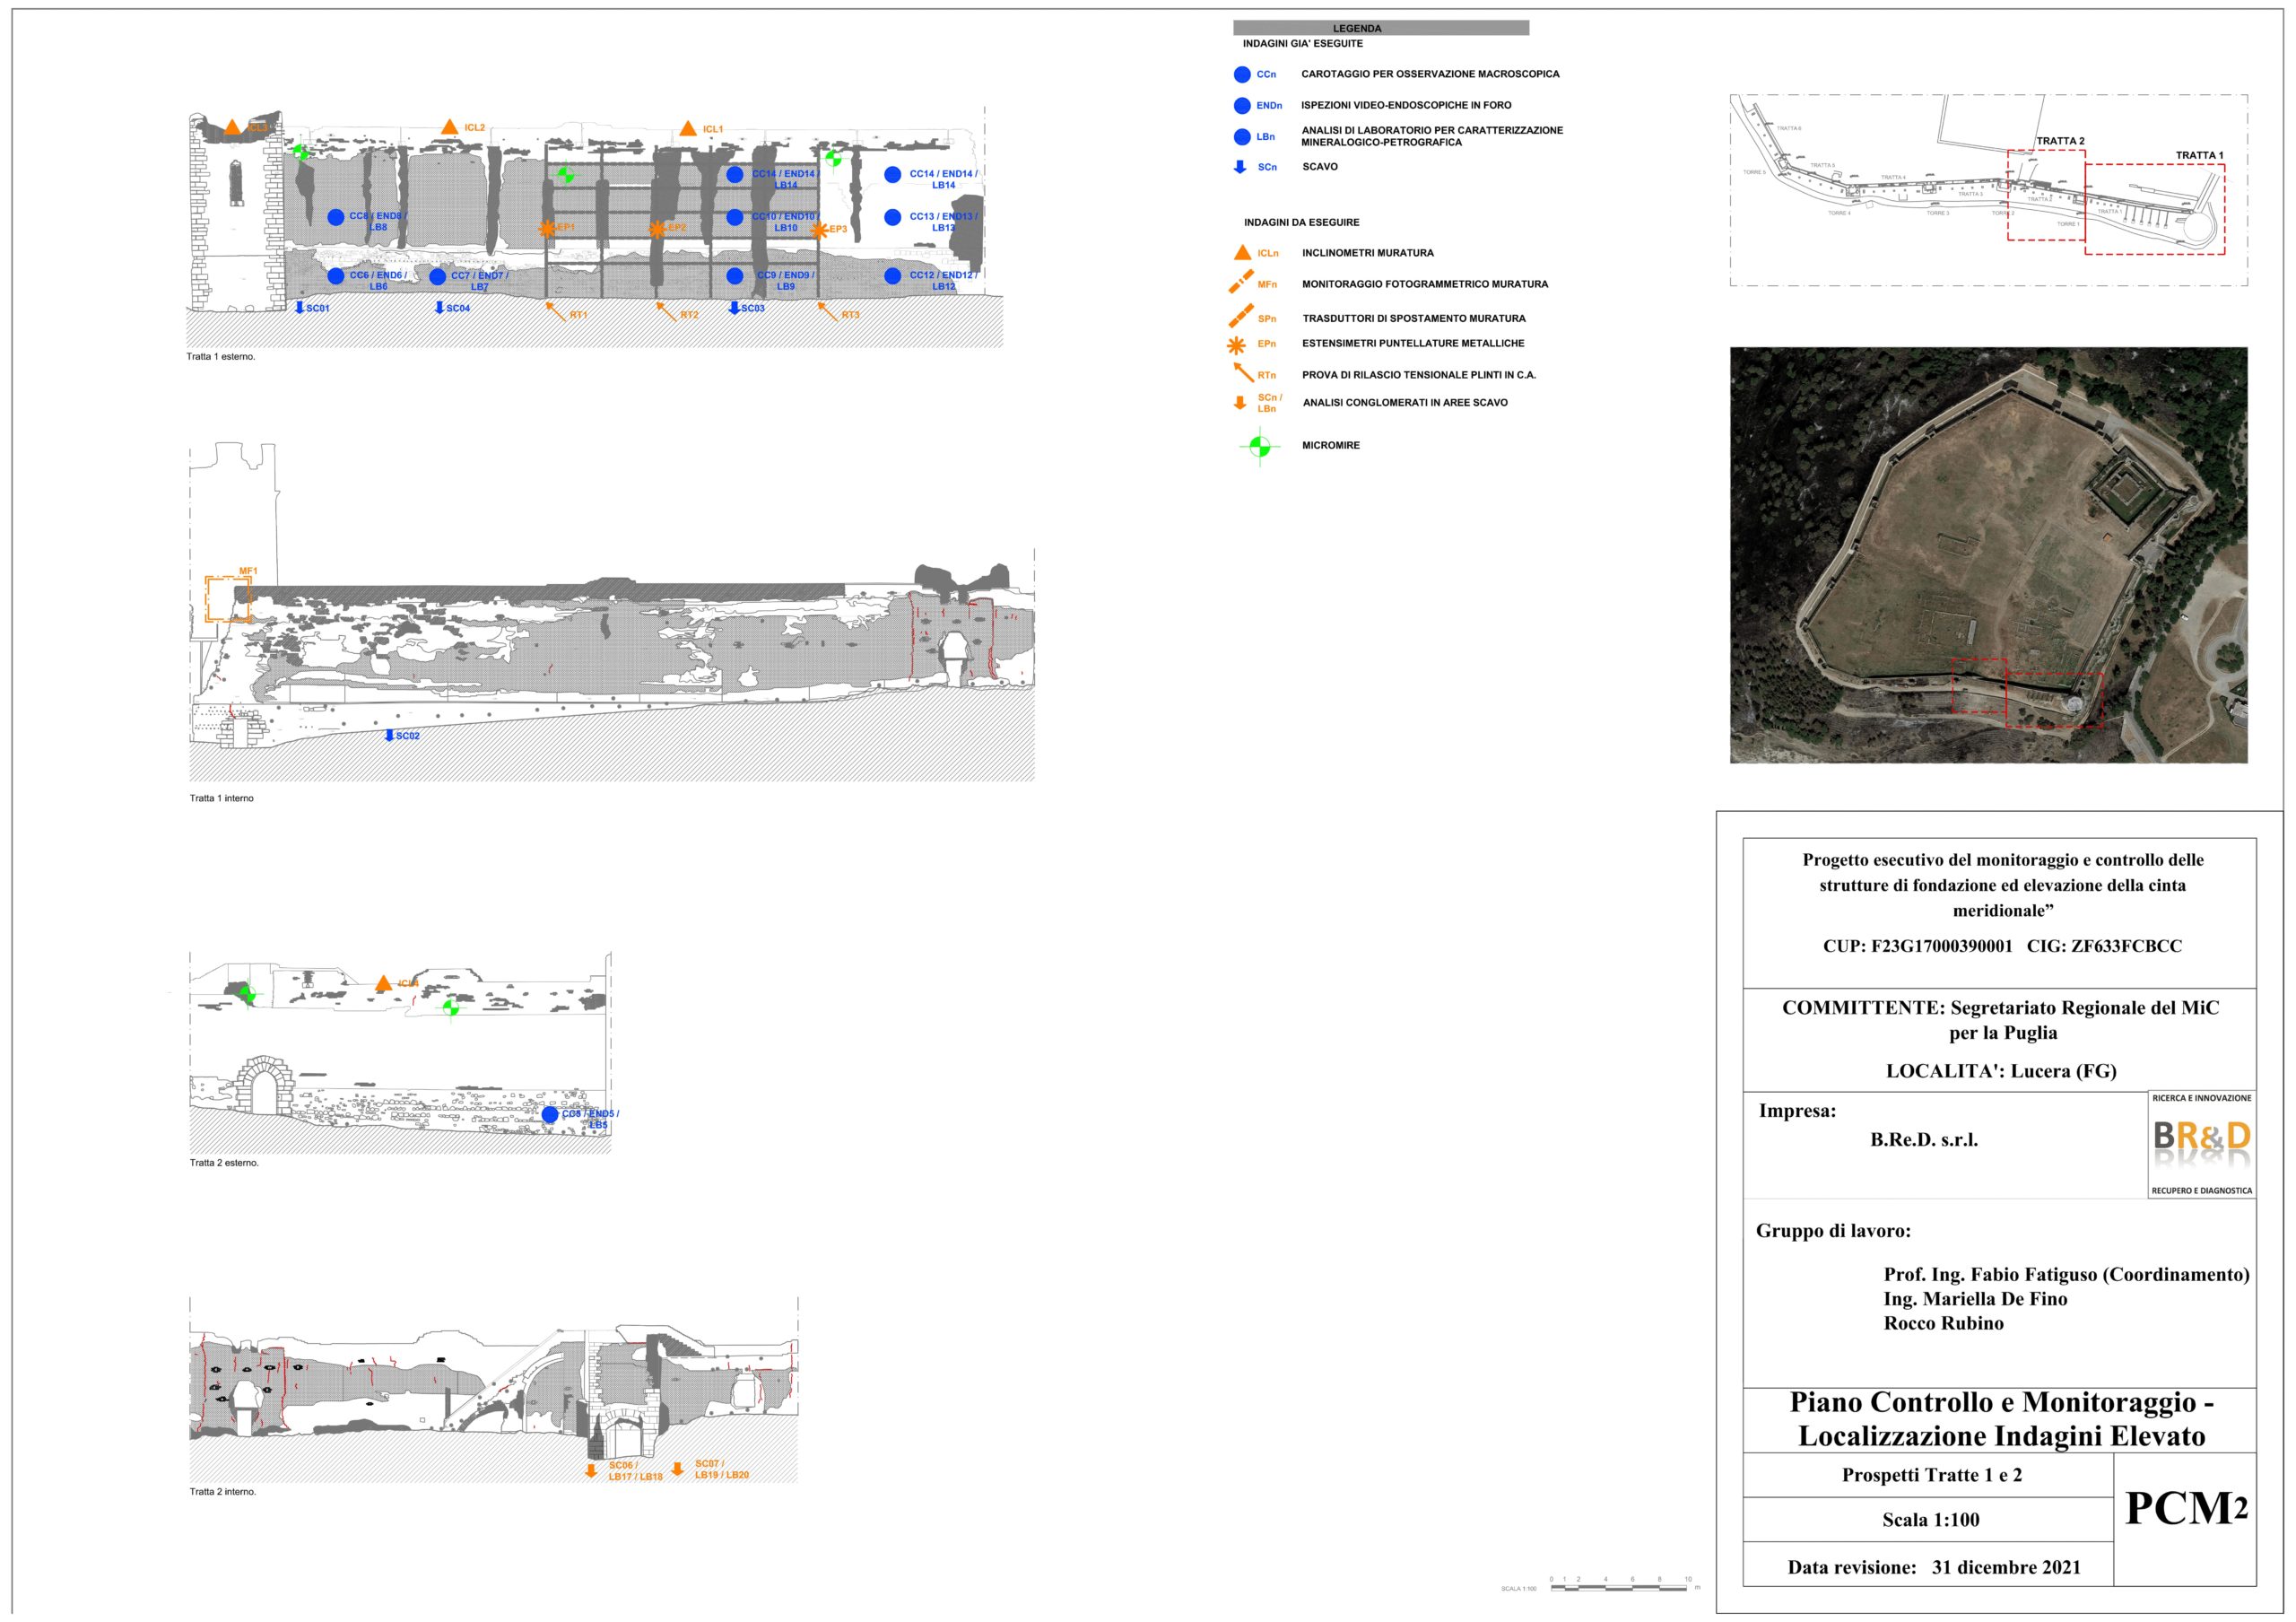Screen dimensions: 2296x1622
Task: Select the EP2 extensometer star marker
Action: [657, 228]
